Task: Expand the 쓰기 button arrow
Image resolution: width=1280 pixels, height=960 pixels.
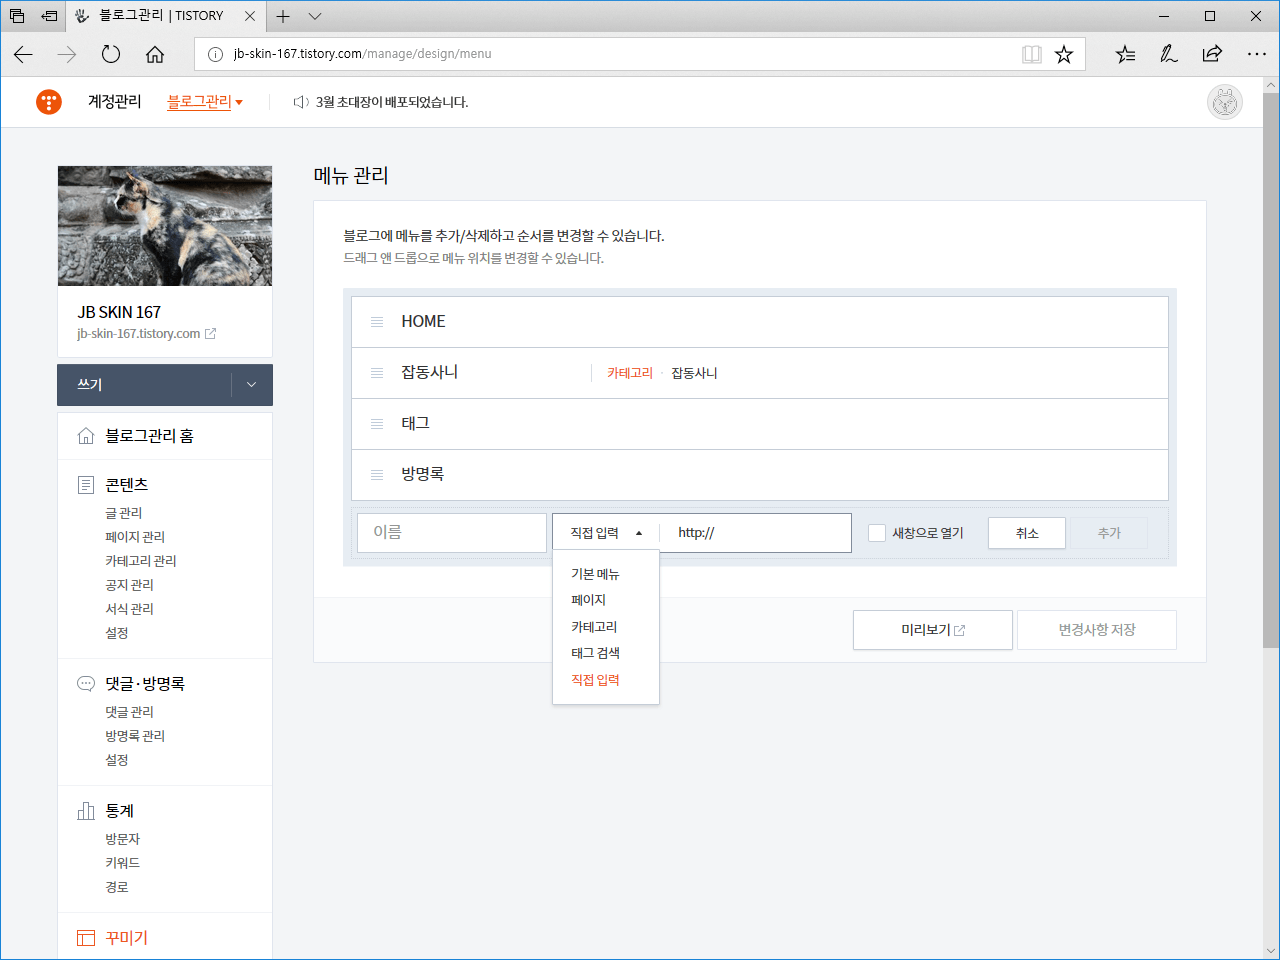Action: pyautogui.click(x=251, y=385)
